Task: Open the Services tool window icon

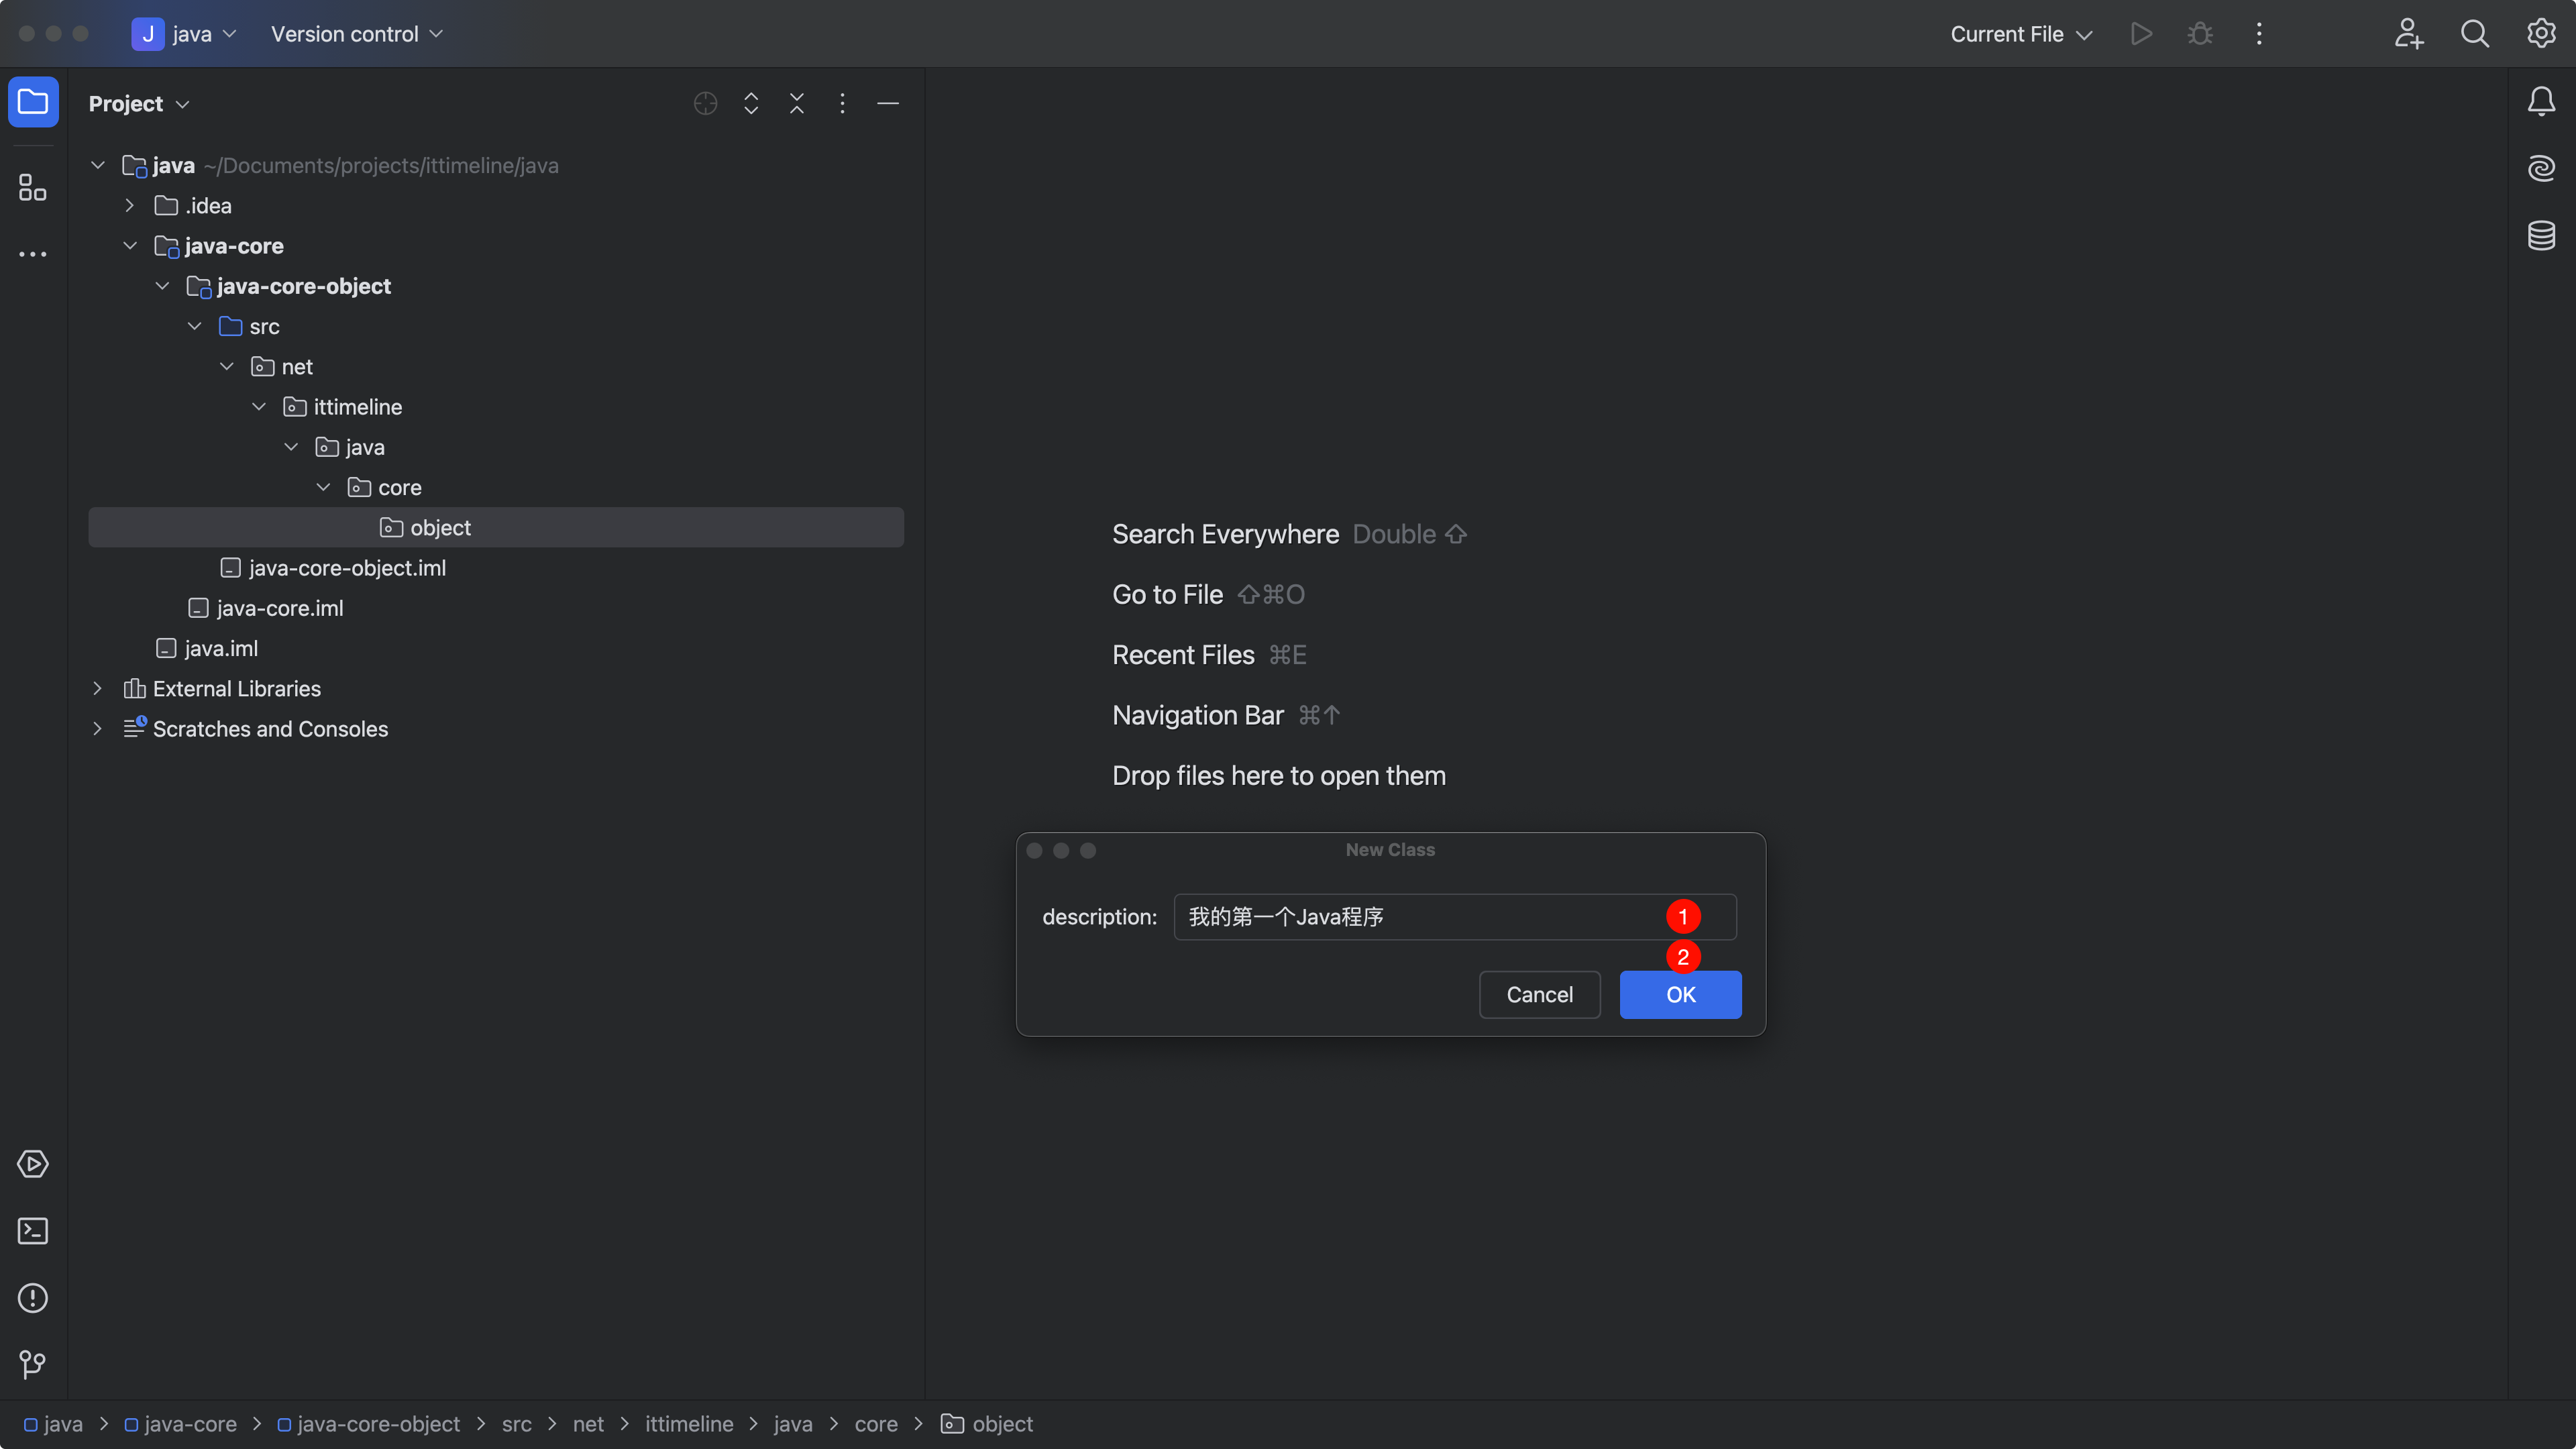Action: point(32,1164)
